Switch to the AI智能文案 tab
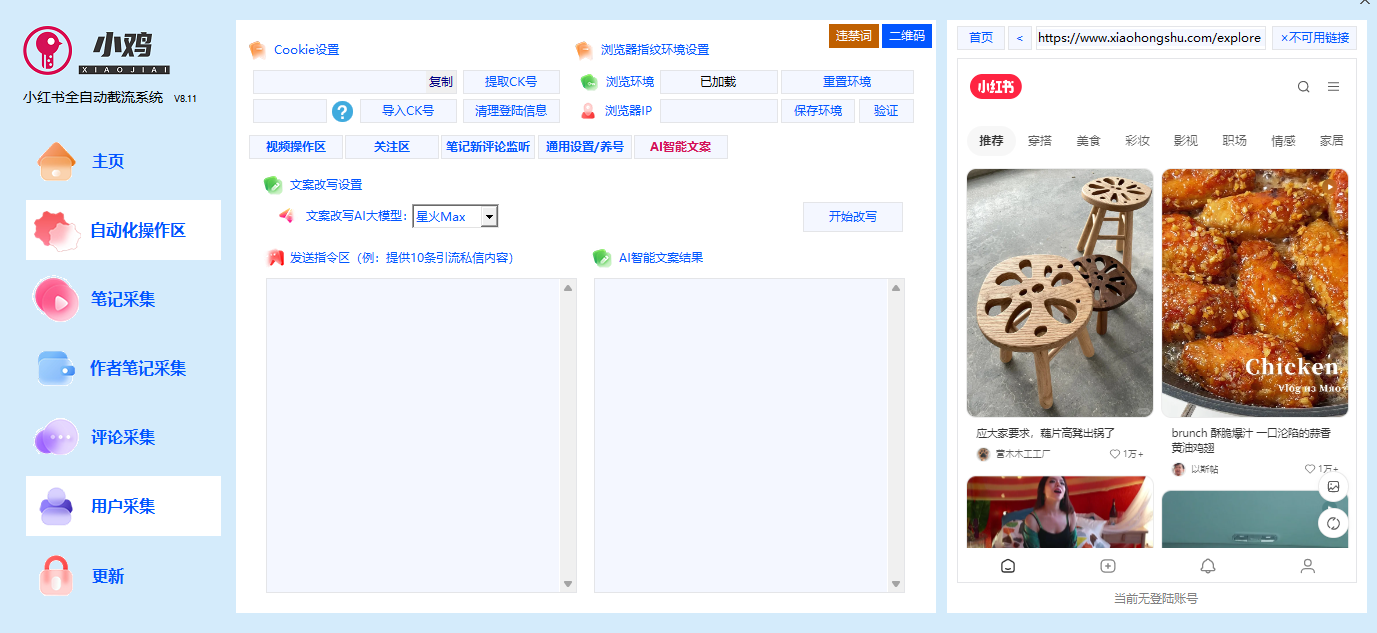 pos(680,146)
